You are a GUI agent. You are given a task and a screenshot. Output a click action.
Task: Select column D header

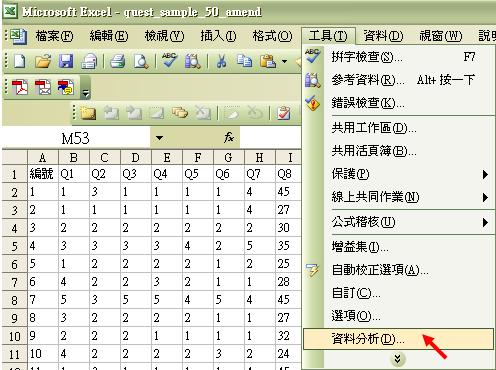(136, 157)
